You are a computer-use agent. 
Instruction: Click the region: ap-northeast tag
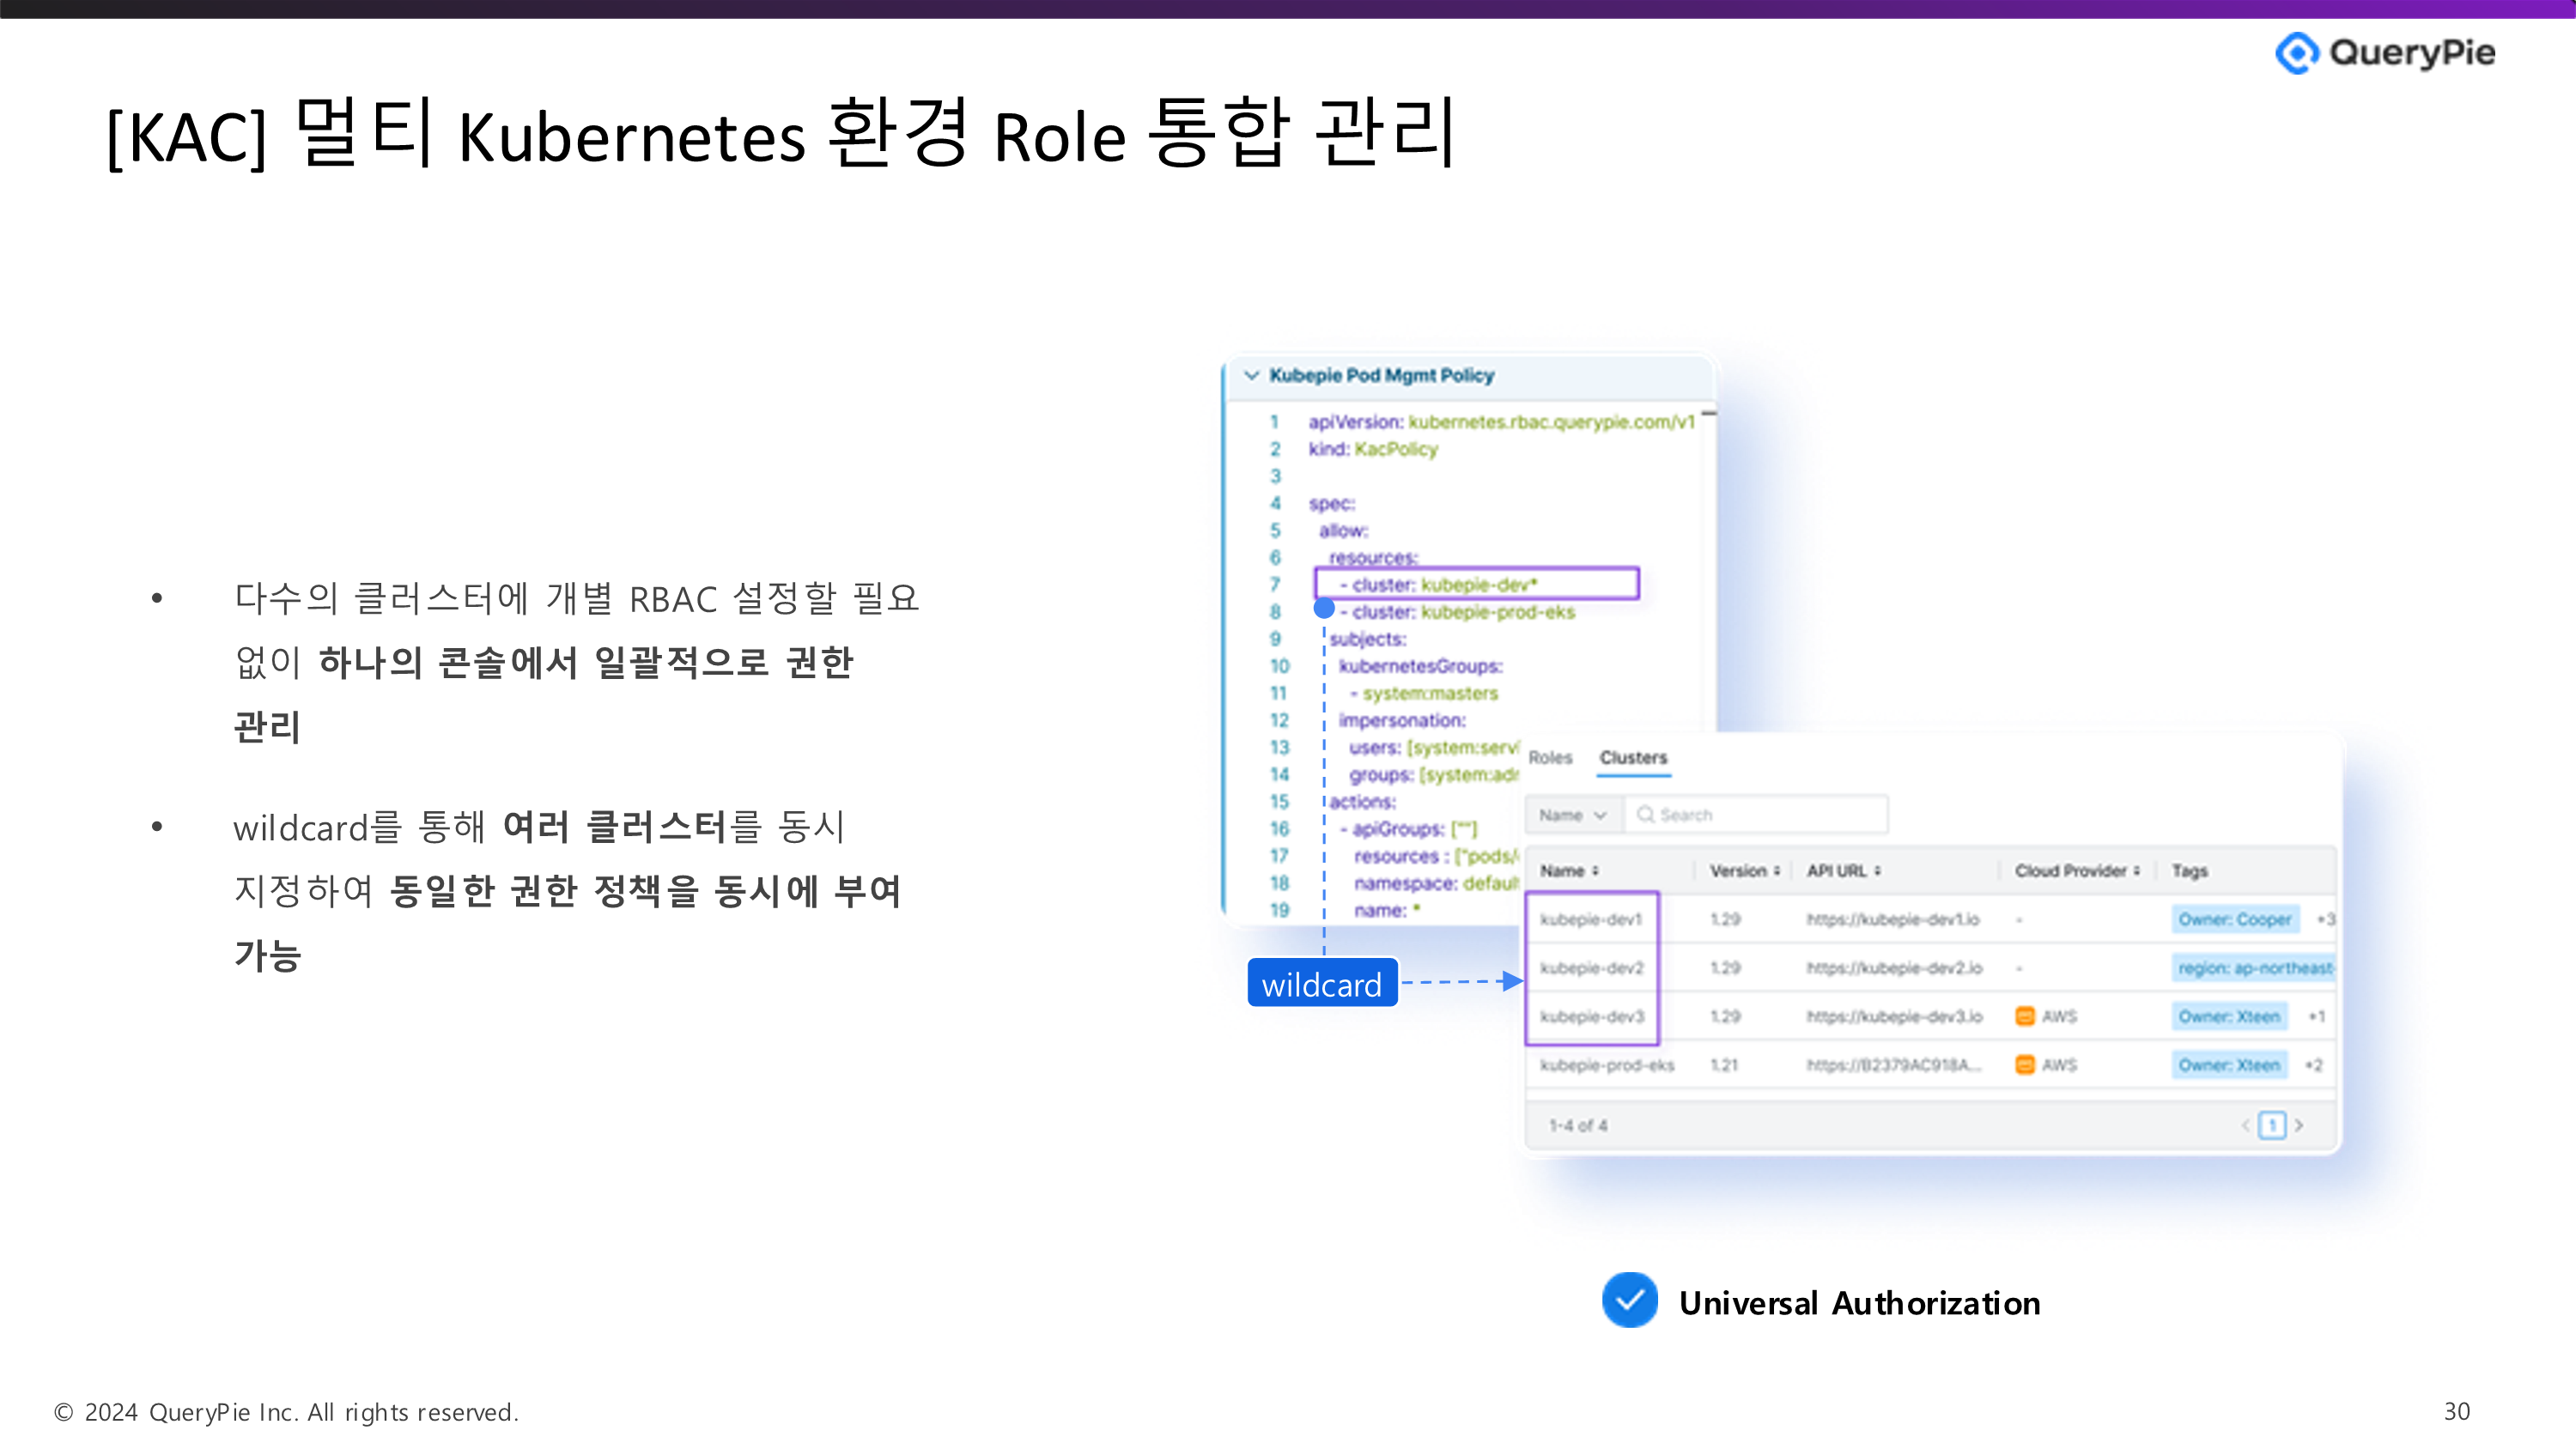2254,968
